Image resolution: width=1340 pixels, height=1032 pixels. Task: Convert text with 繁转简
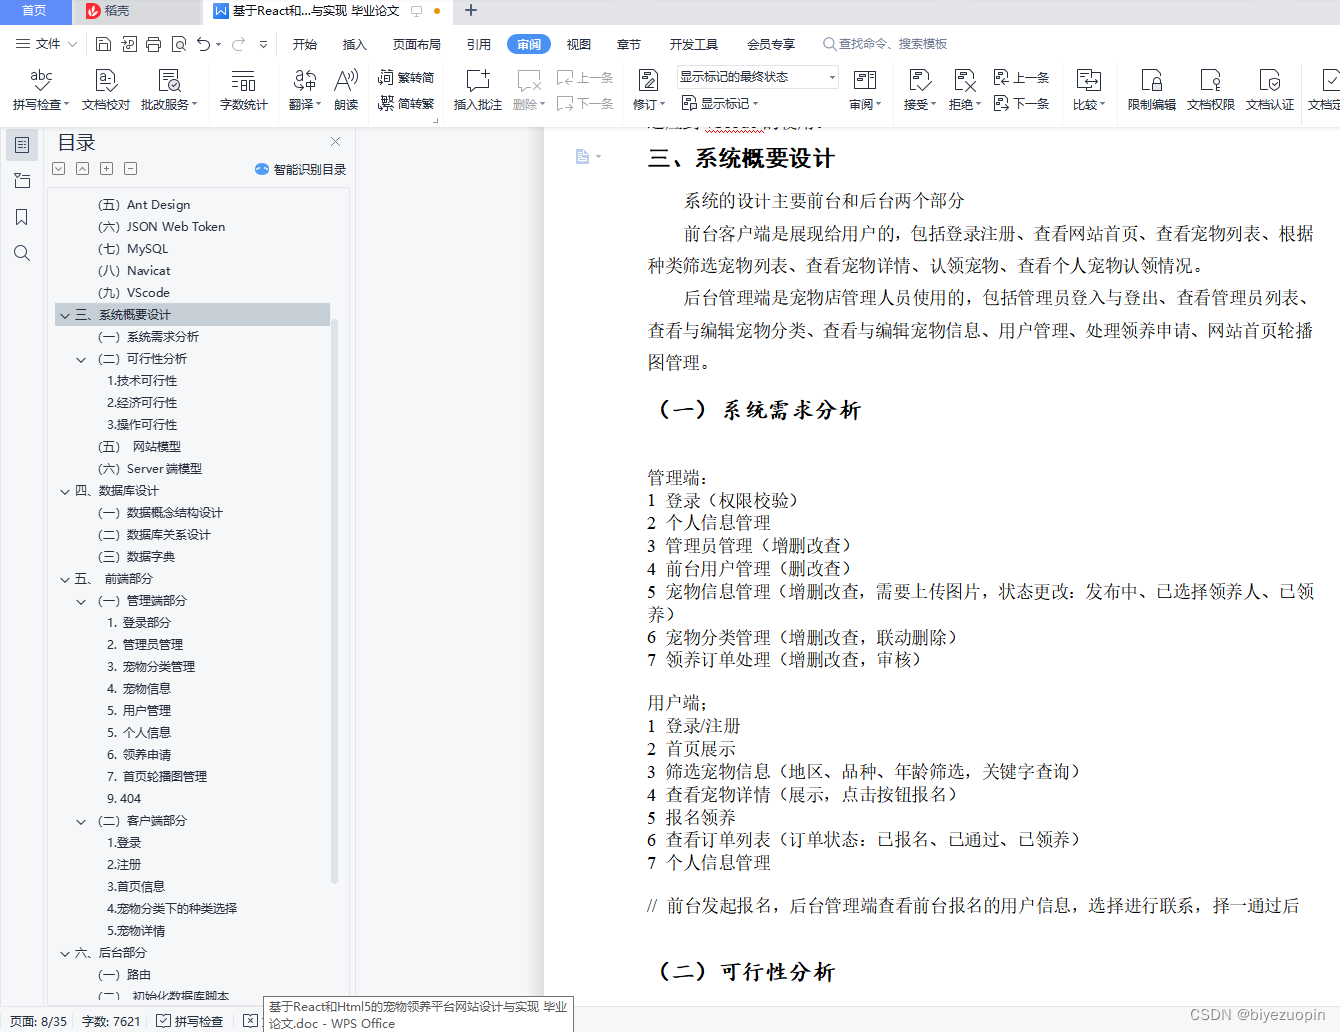click(406, 77)
